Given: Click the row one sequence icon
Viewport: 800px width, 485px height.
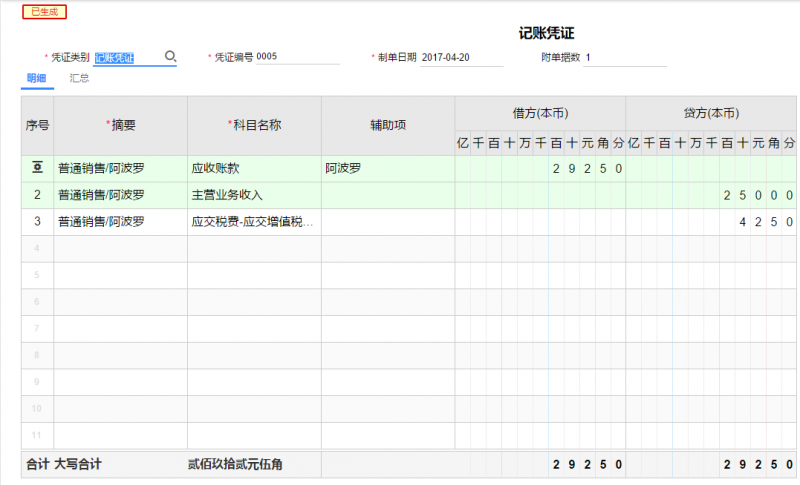Looking at the screenshot, I should [37, 167].
